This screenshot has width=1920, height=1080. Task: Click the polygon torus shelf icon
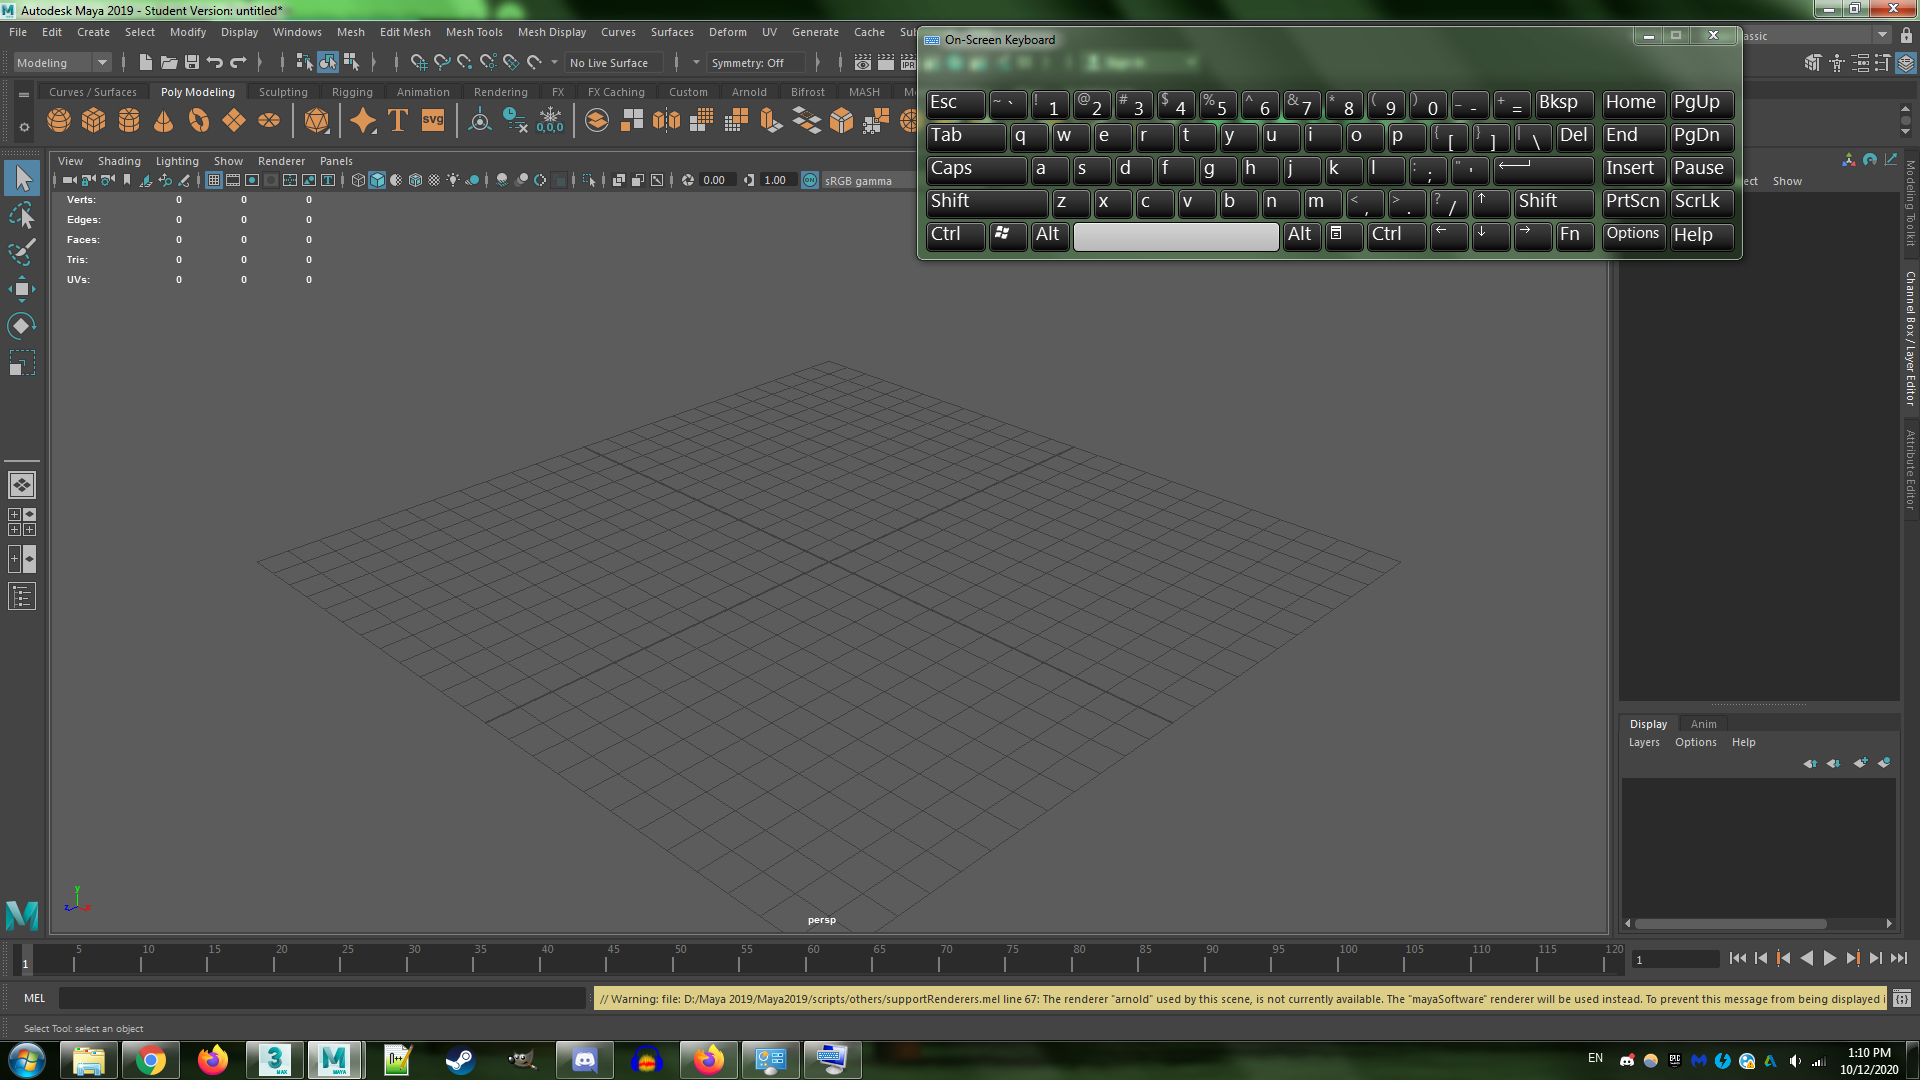click(199, 121)
